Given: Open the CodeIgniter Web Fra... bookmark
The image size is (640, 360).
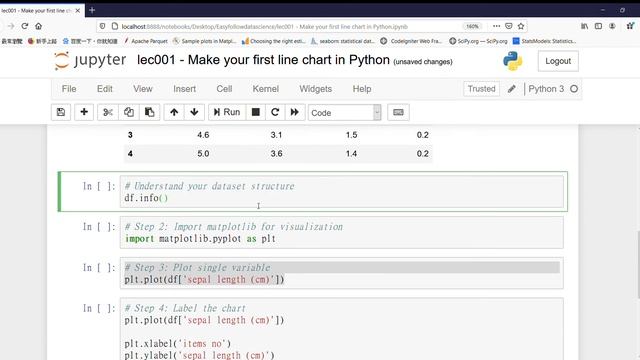Looking at the screenshot, I should 411,41.
